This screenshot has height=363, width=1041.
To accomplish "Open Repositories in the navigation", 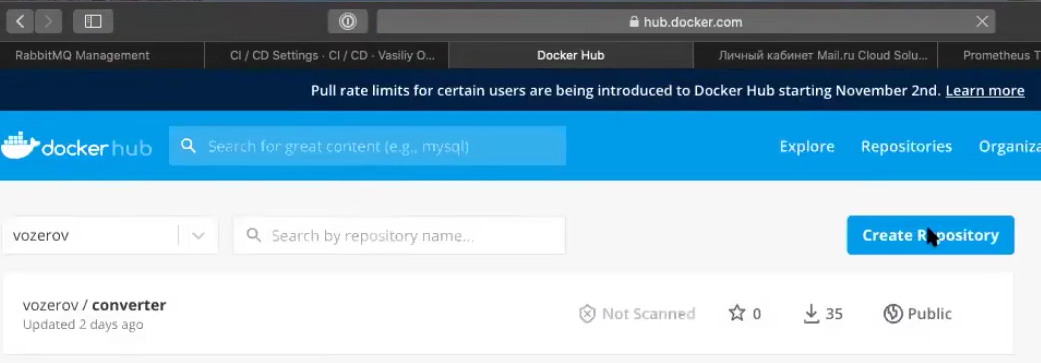I will (906, 146).
